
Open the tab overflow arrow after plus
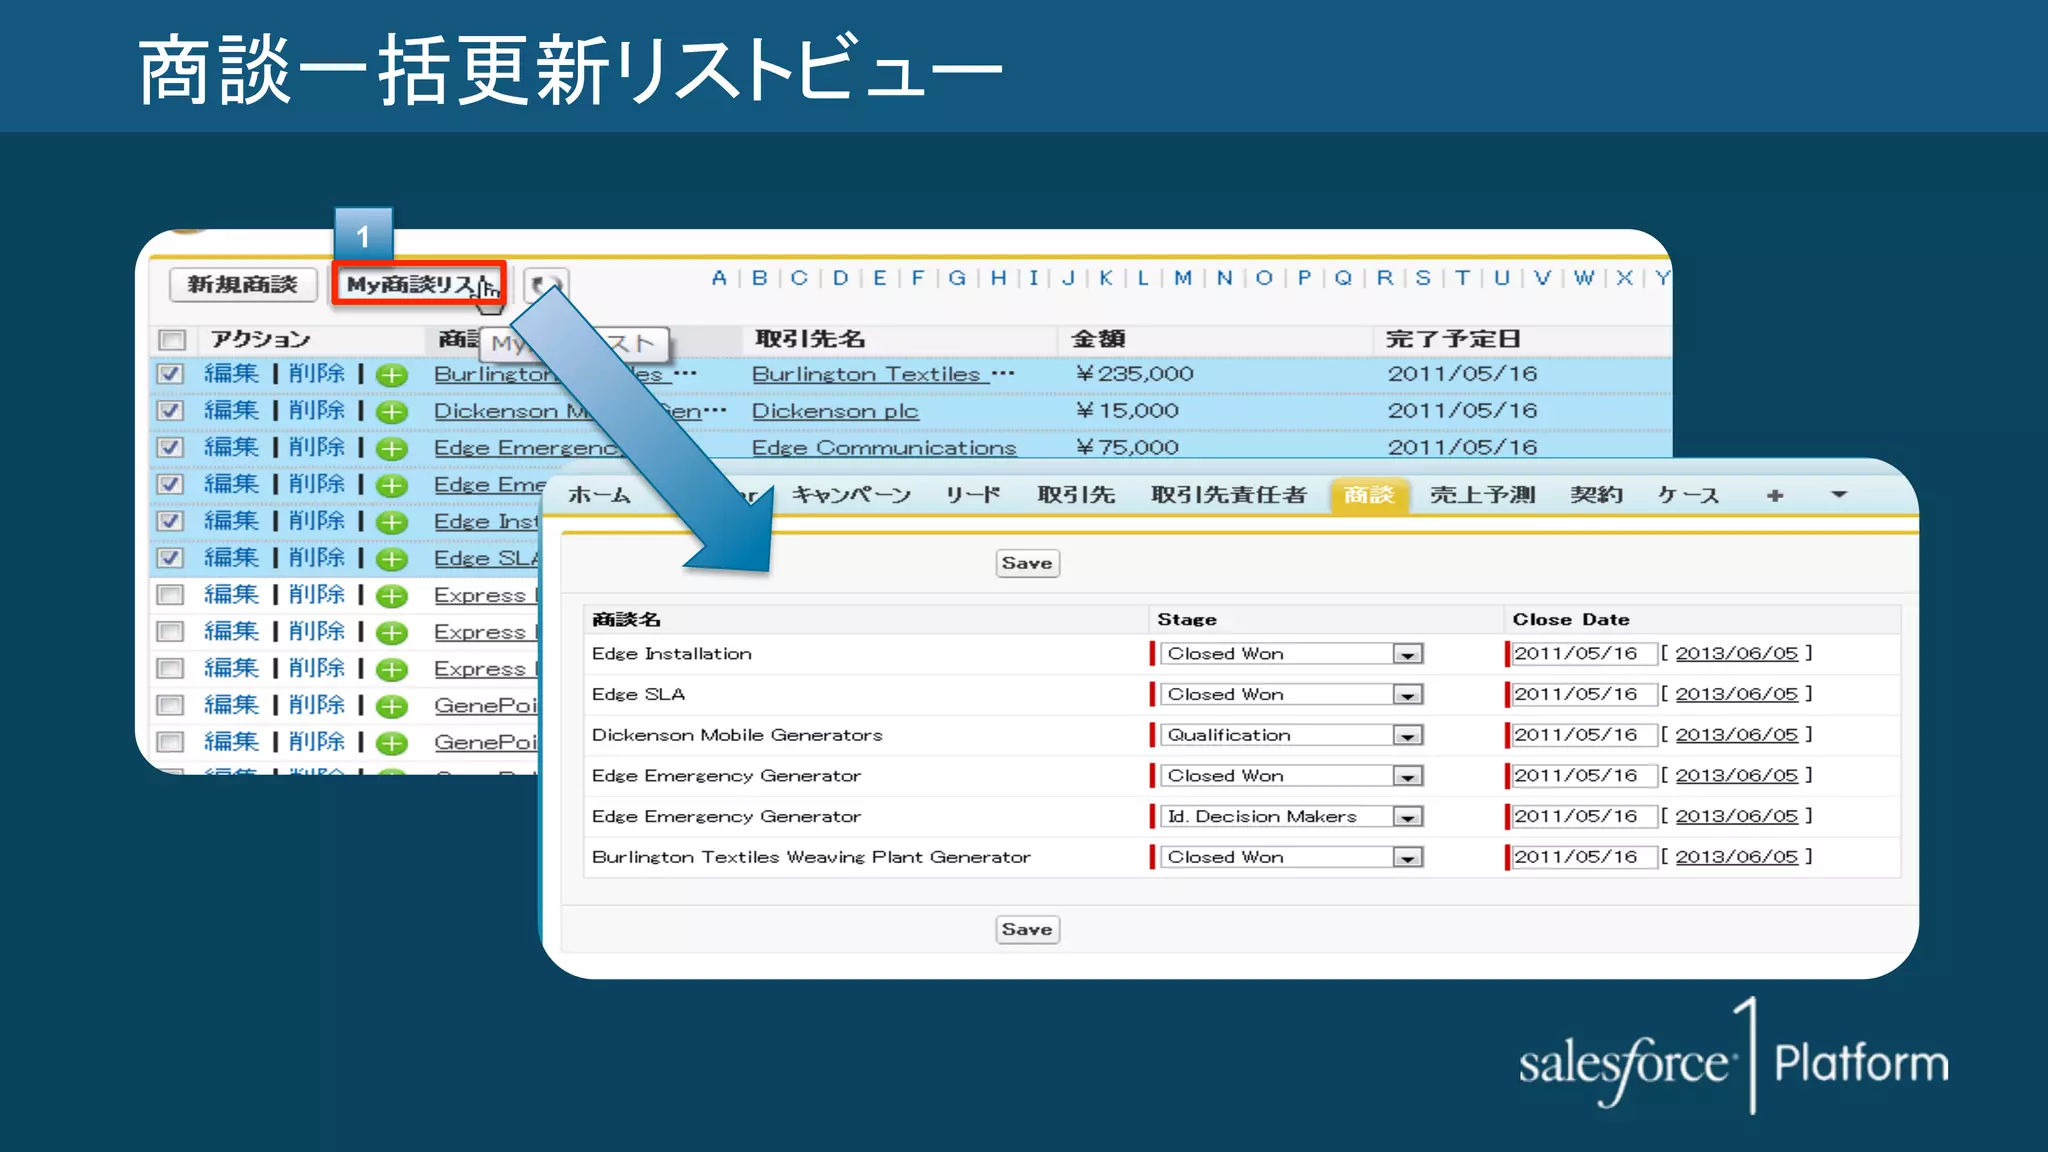pos(1838,494)
